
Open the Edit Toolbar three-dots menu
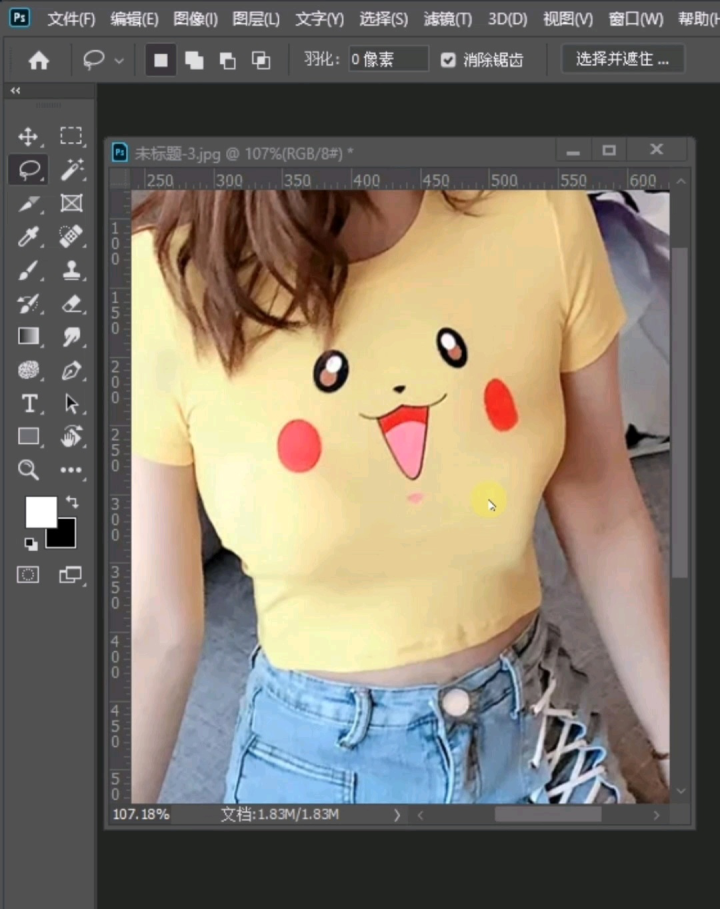[71, 470]
